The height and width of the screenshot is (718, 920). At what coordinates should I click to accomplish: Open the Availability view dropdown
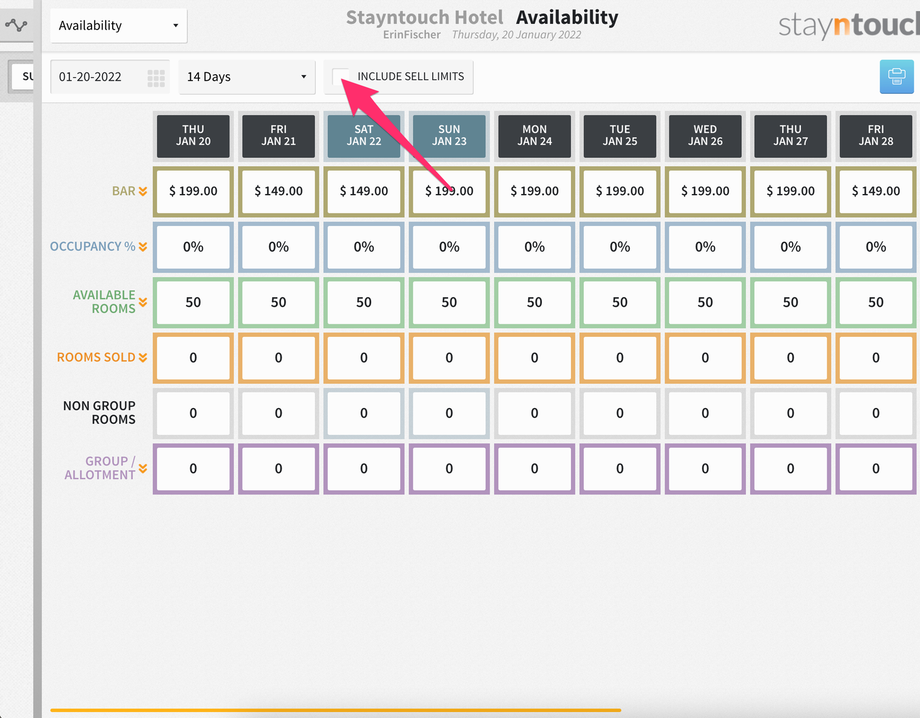click(x=119, y=26)
